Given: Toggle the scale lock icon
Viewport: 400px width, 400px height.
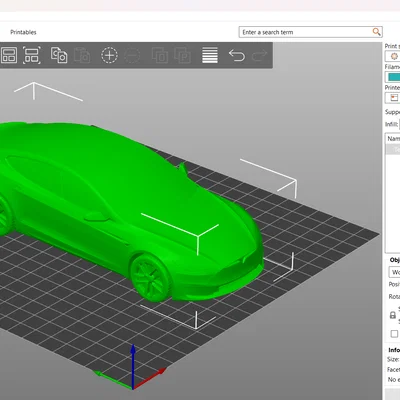Looking at the screenshot, I should tap(393, 315).
